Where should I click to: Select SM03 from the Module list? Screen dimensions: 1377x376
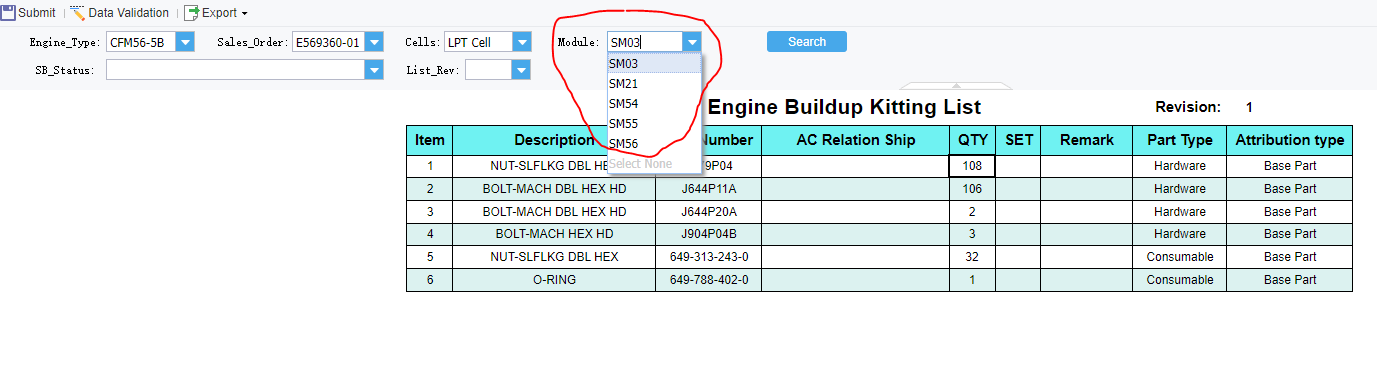click(654, 63)
